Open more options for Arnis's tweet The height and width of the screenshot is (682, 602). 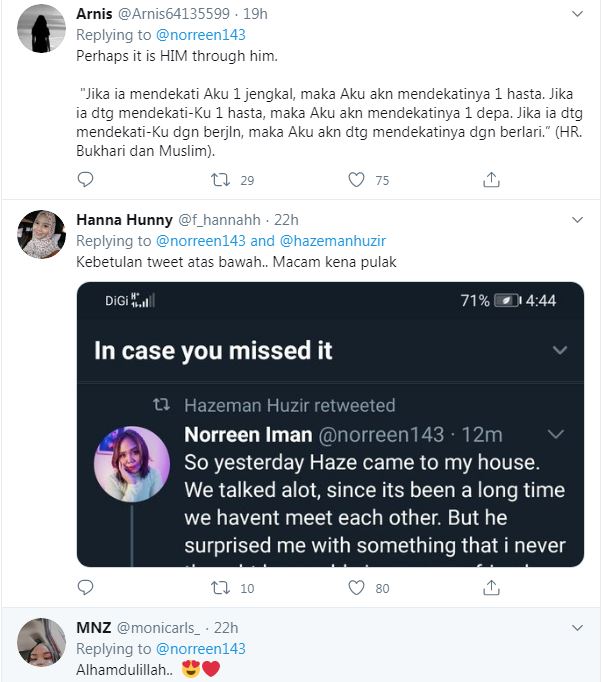pyautogui.click(x=577, y=14)
